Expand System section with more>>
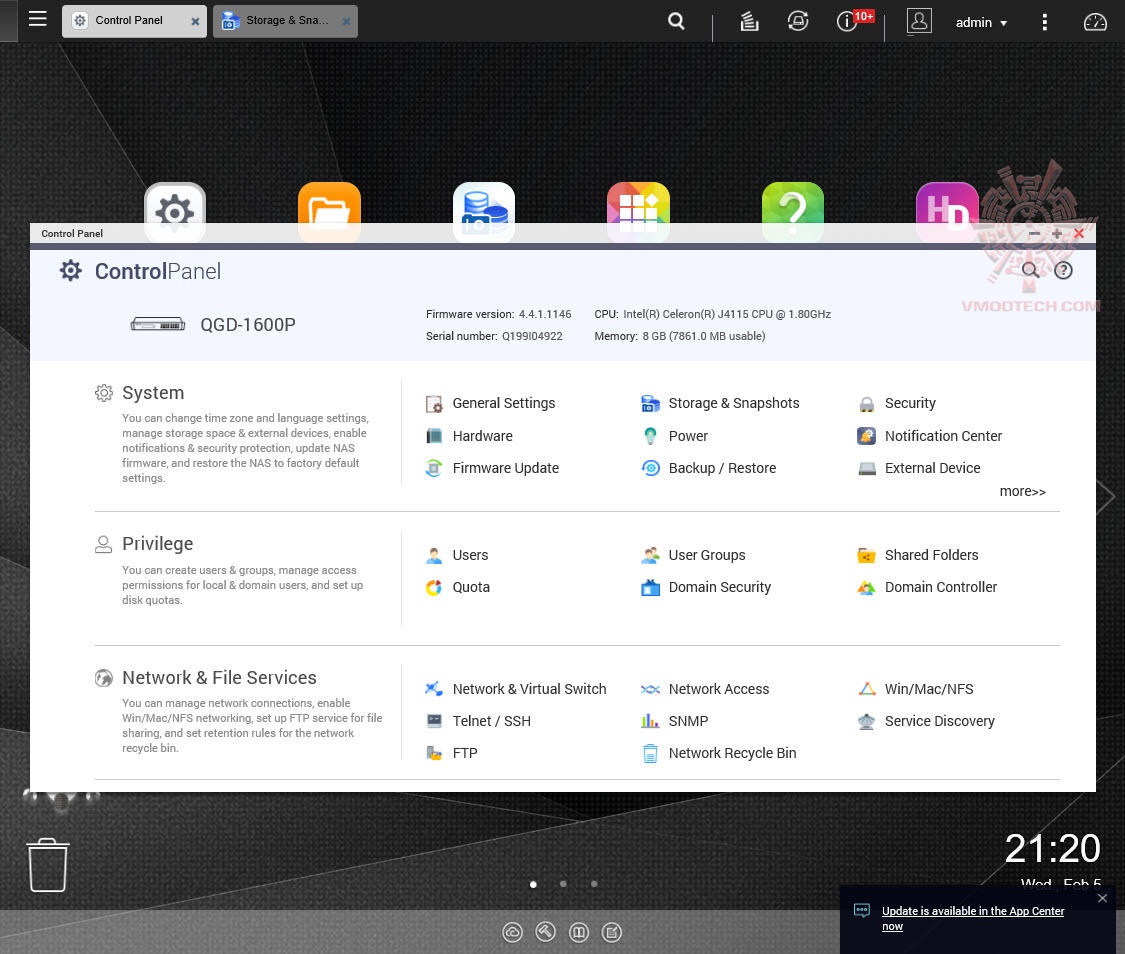The height and width of the screenshot is (954, 1125). 1022,491
